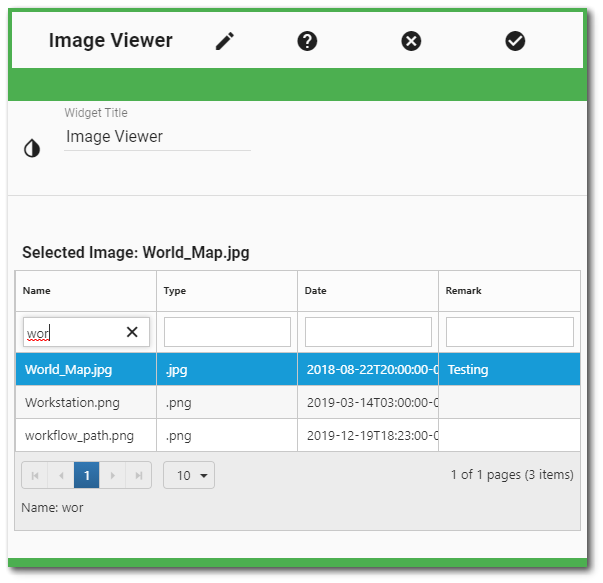Image resolution: width=603 pixels, height=583 pixels.
Task: Sort by the Remark column header
Action: tap(510, 291)
